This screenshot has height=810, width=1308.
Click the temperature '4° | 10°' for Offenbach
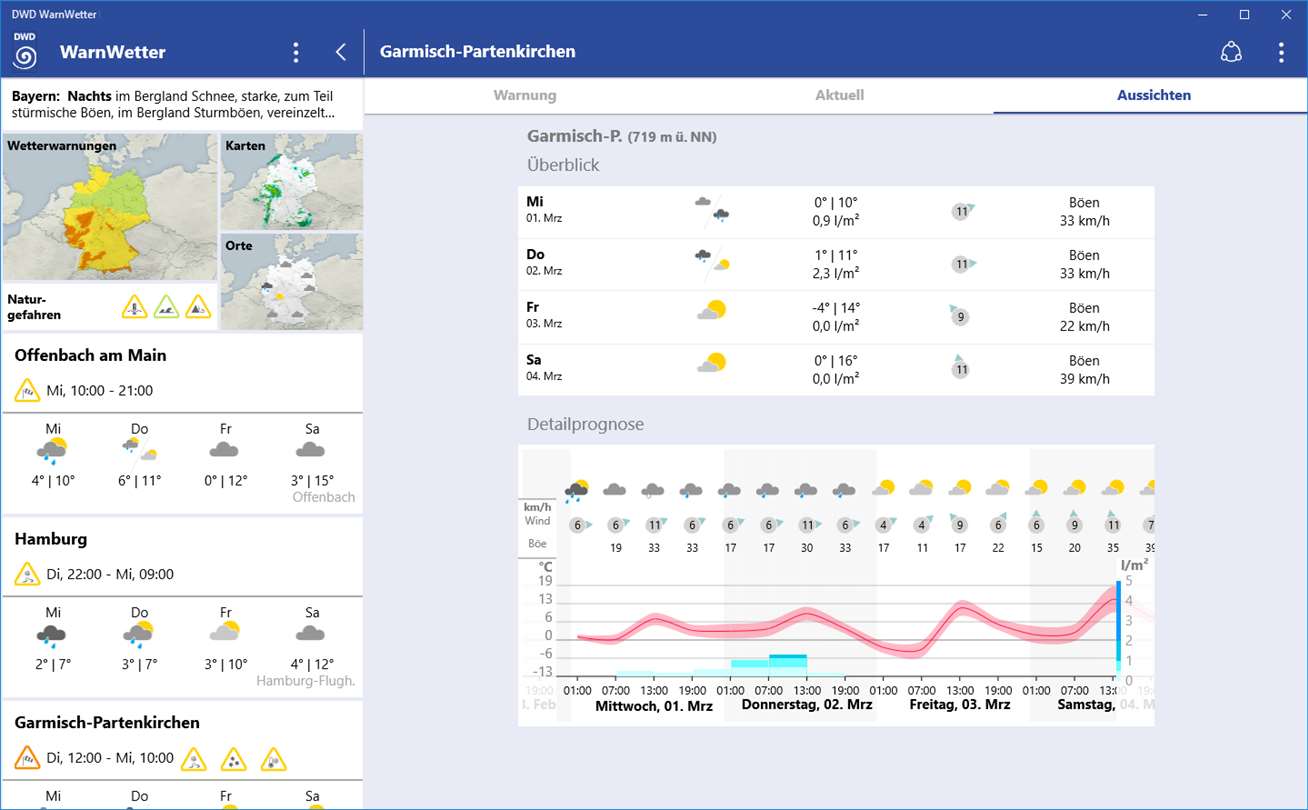pos(53,480)
